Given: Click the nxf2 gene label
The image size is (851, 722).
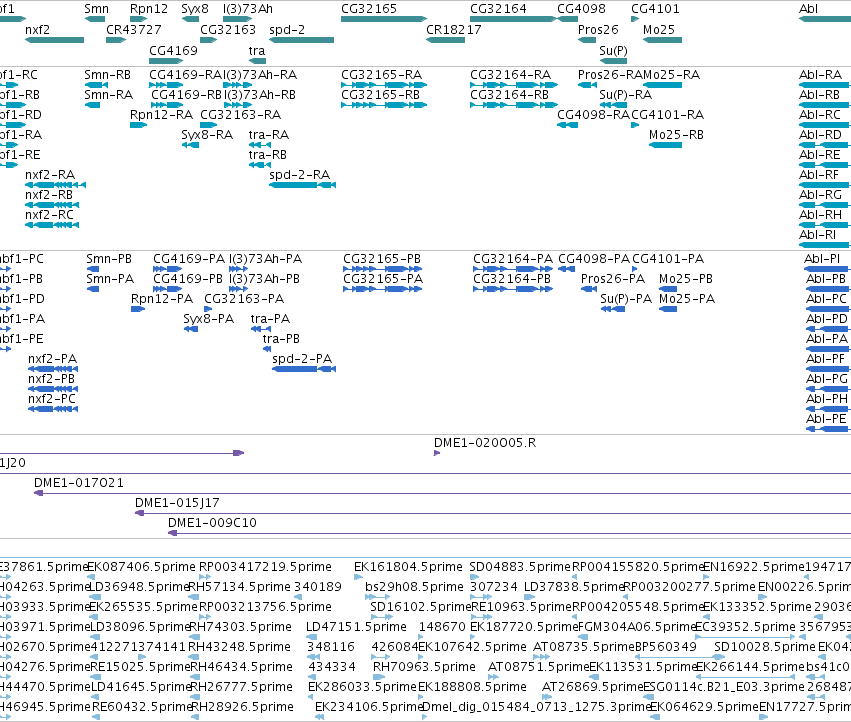Looking at the screenshot, I should coord(37,30).
